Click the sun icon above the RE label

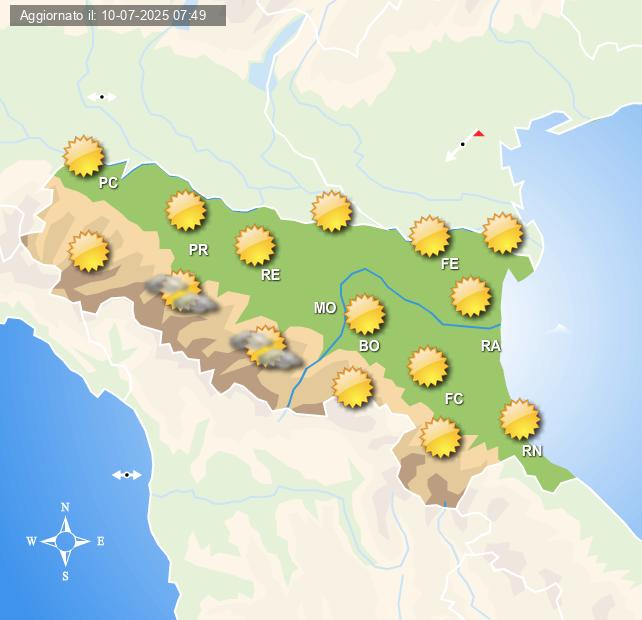click(x=255, y=246)
